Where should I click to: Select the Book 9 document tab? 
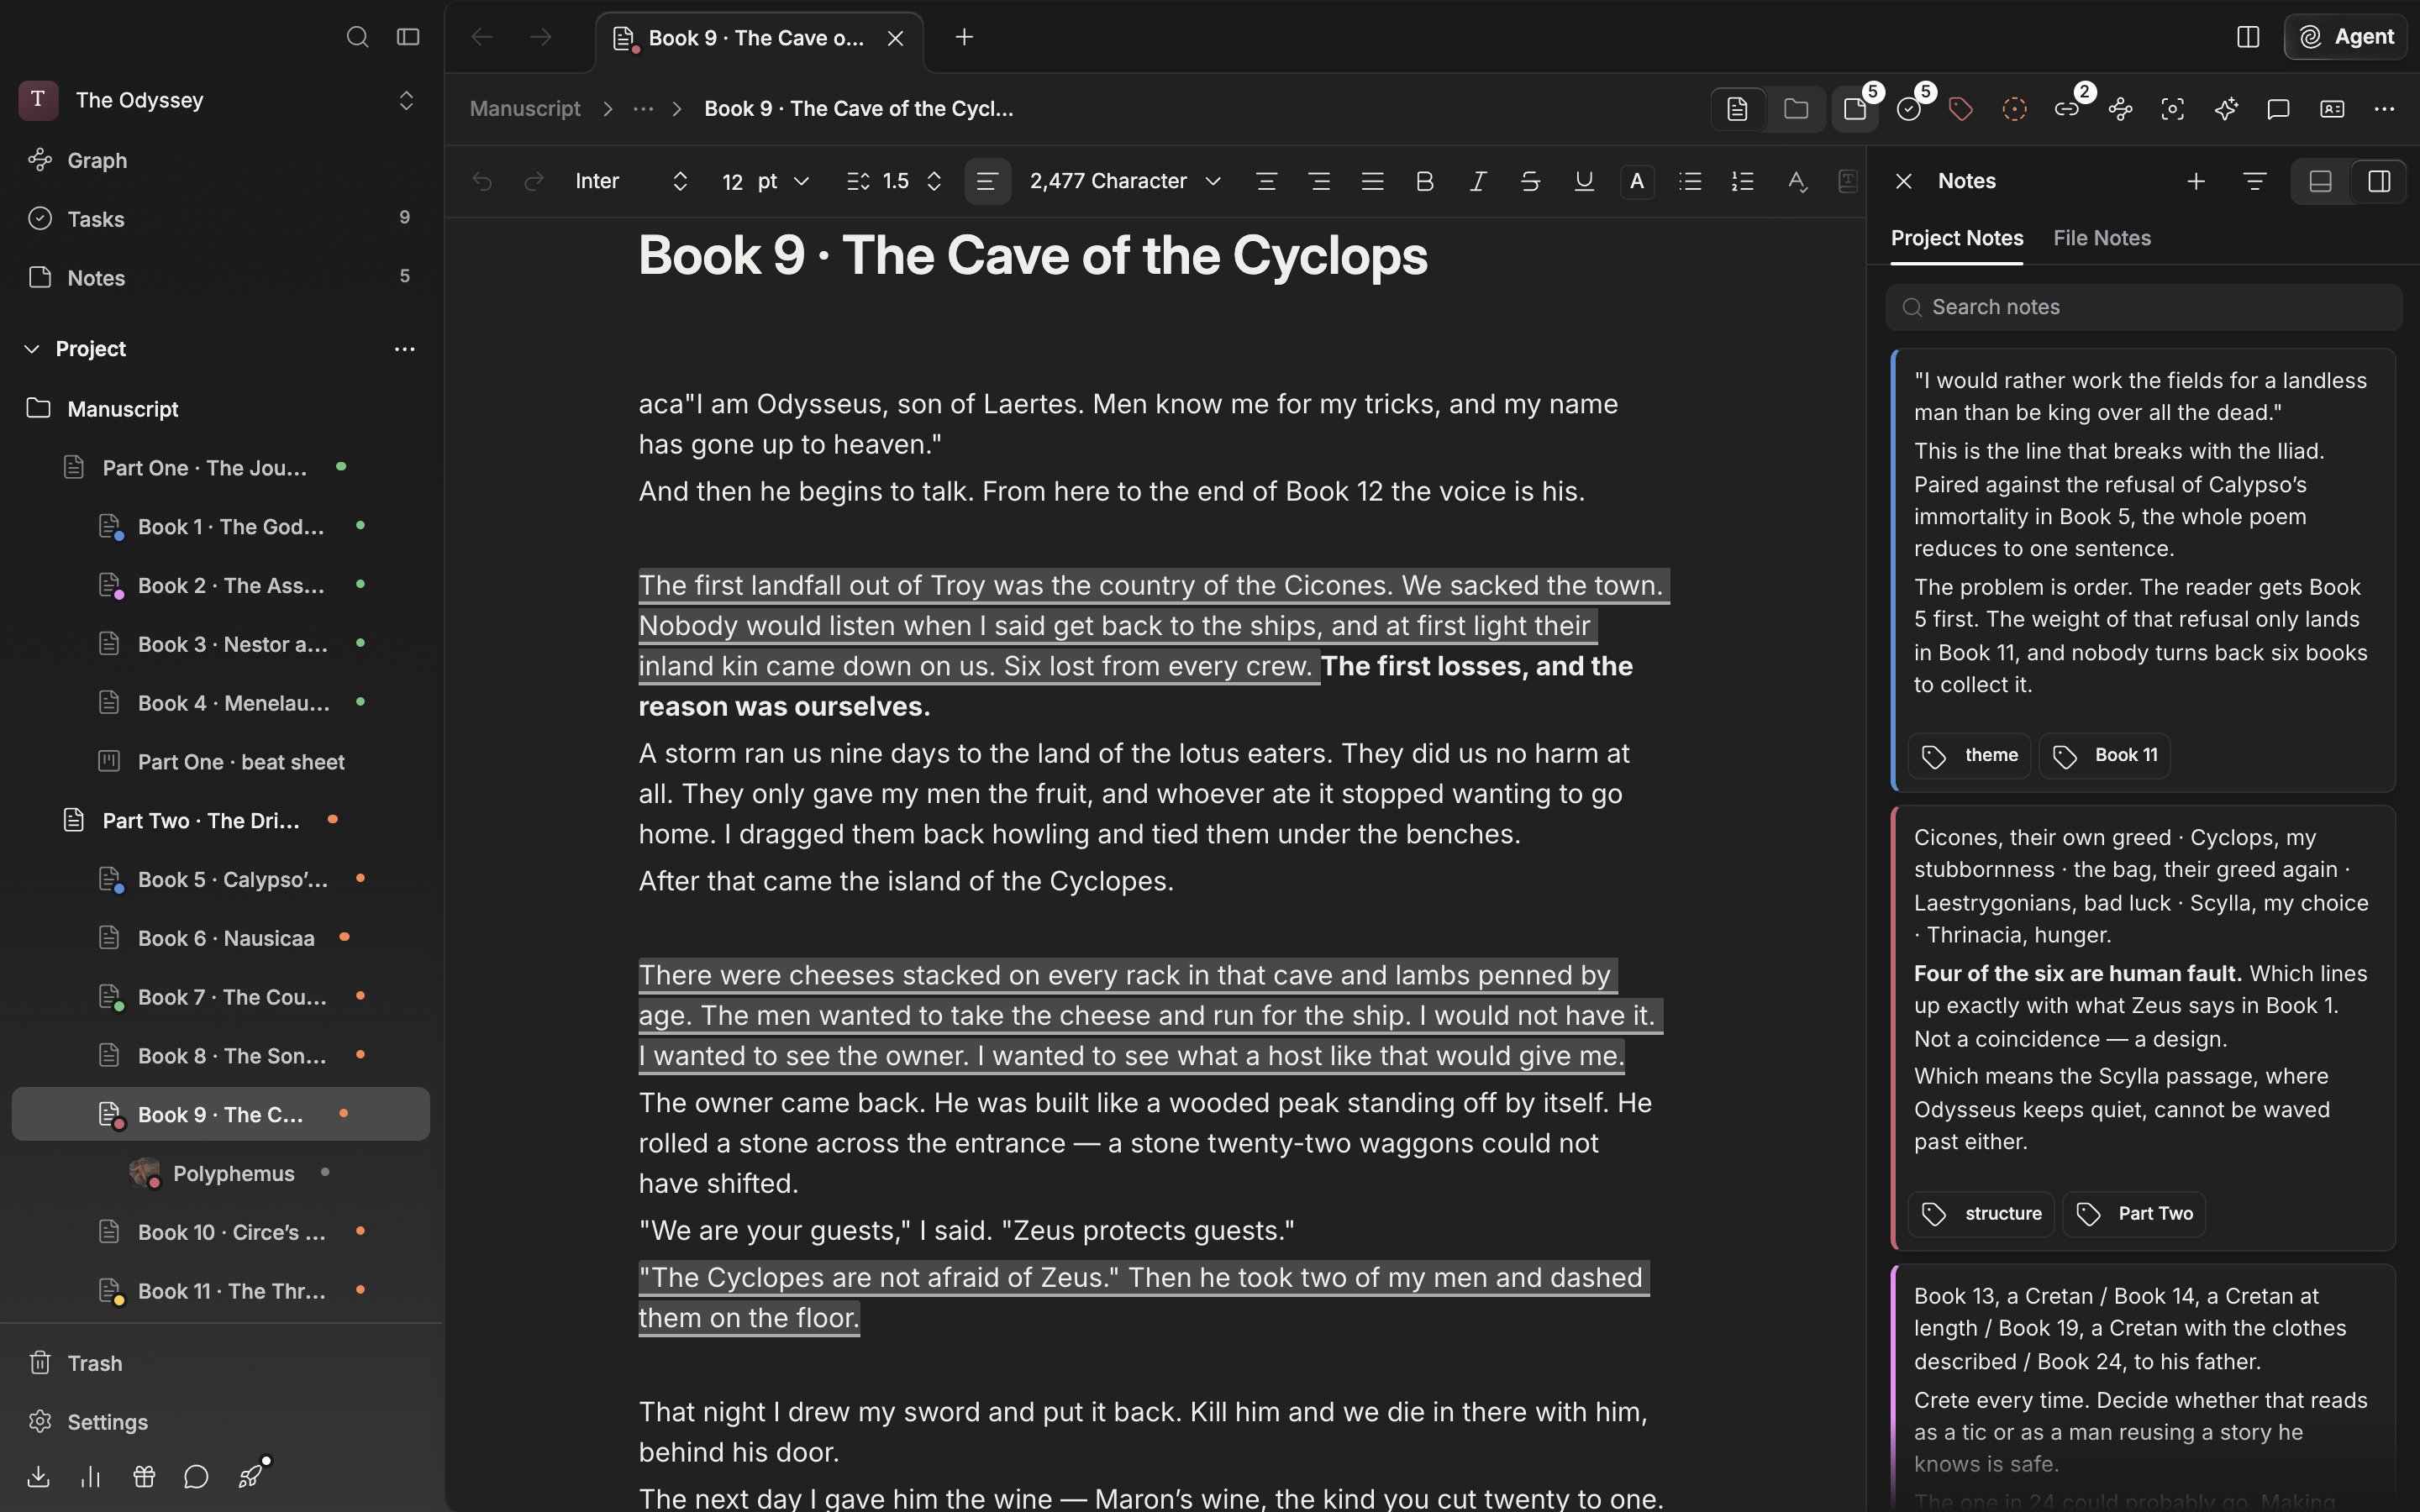[759, 38]
